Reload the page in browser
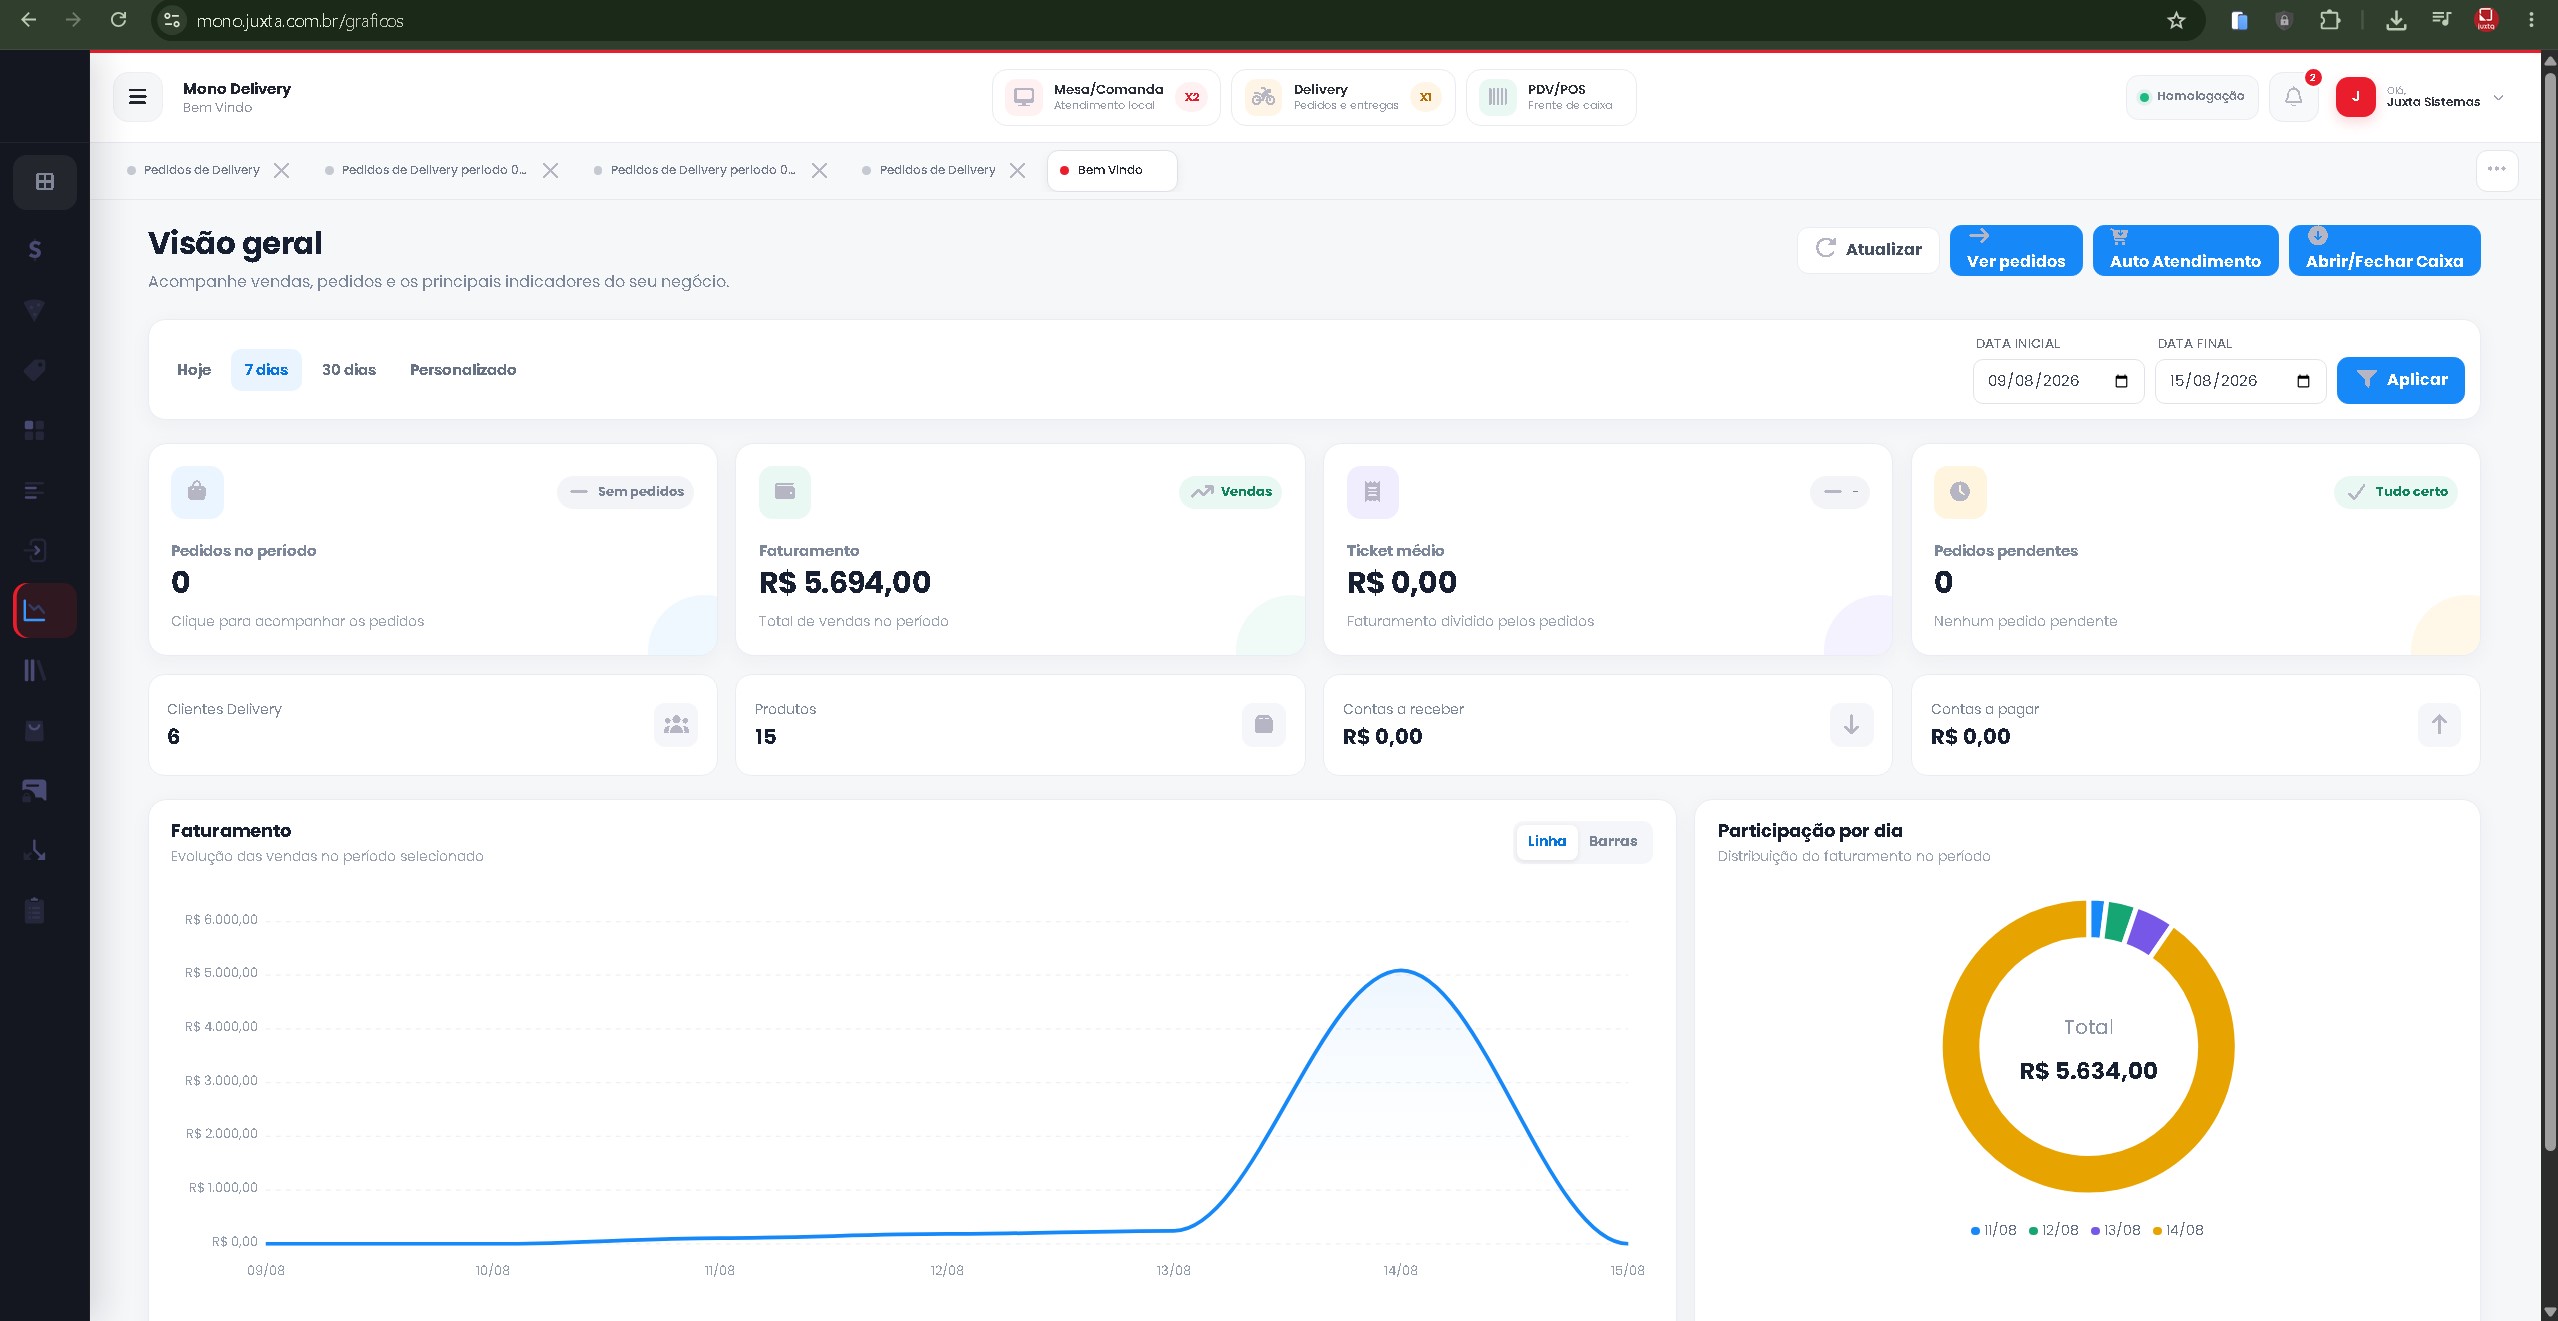 [x=118, y=20]
